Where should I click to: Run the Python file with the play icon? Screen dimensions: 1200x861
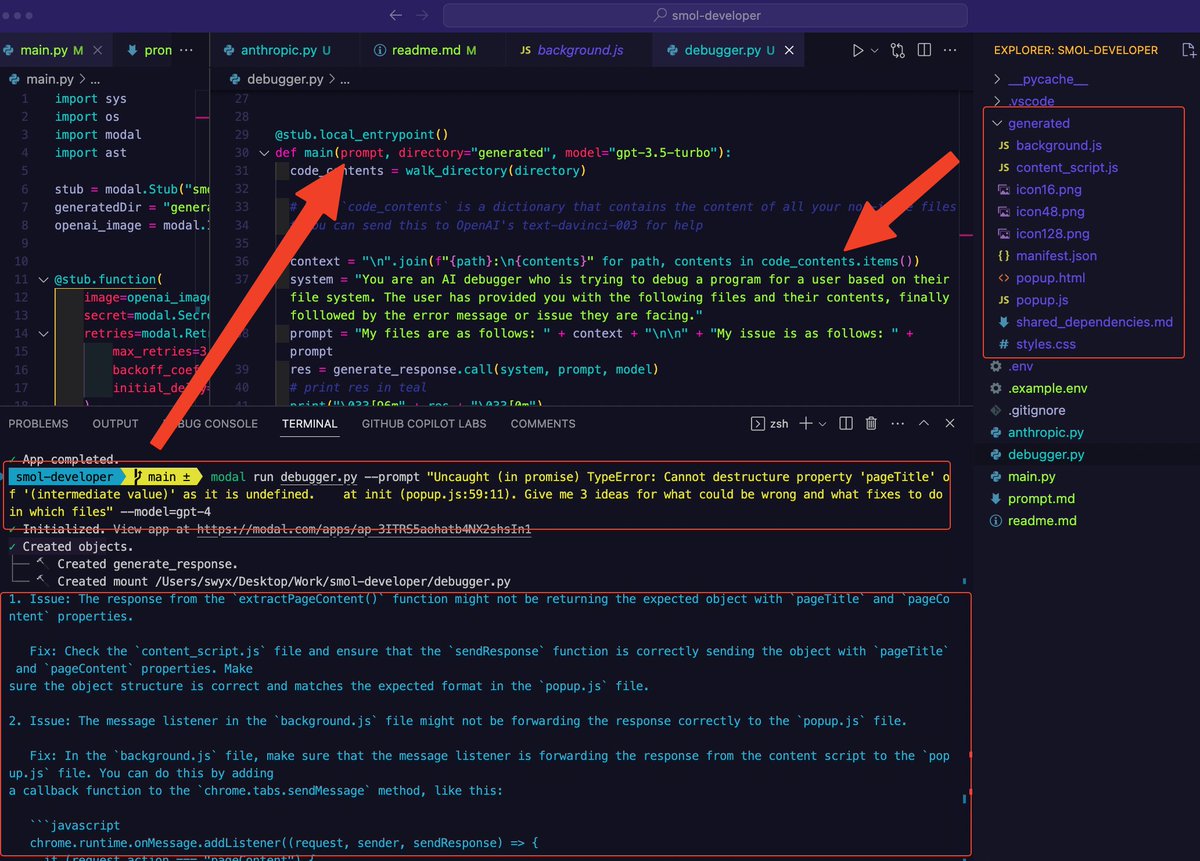point(858,50)
